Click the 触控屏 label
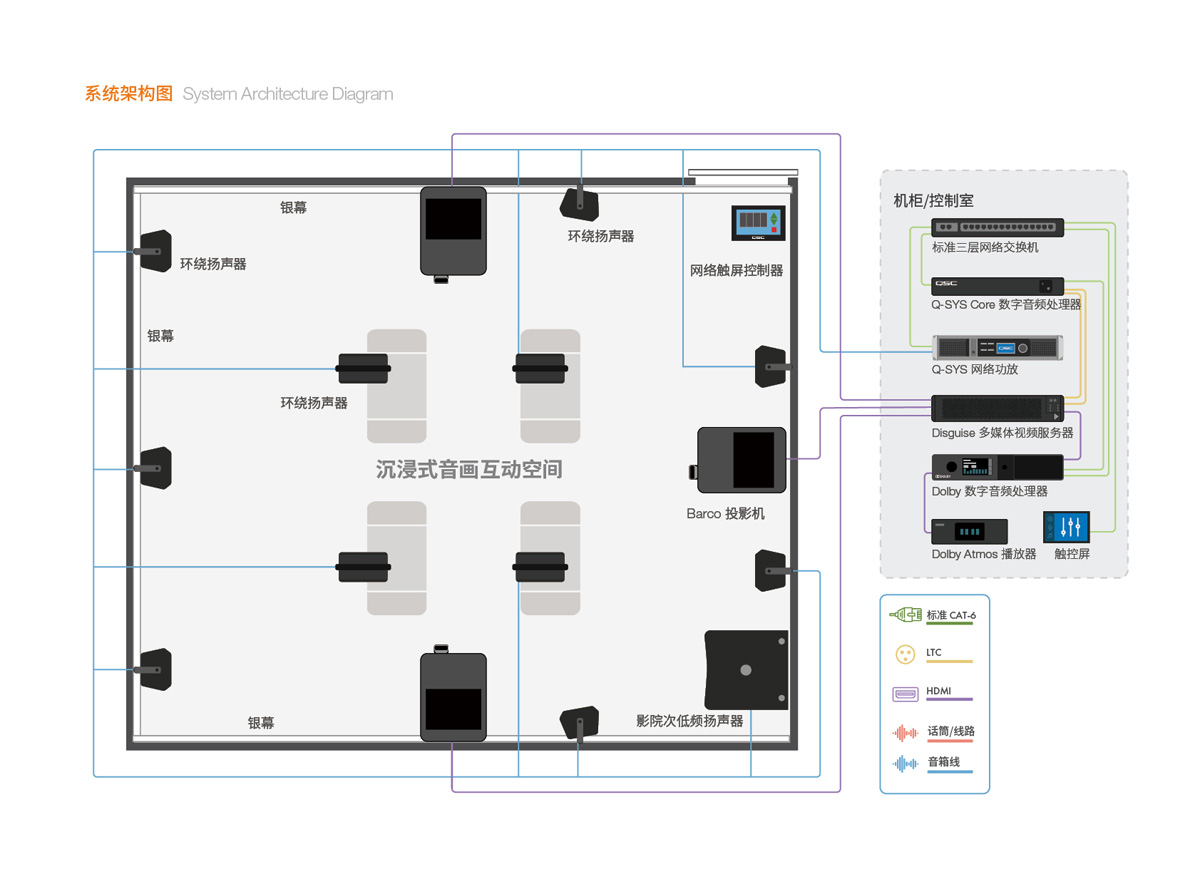The height and width of the screenshot is (884, 1200). [x=1072, y=554]
